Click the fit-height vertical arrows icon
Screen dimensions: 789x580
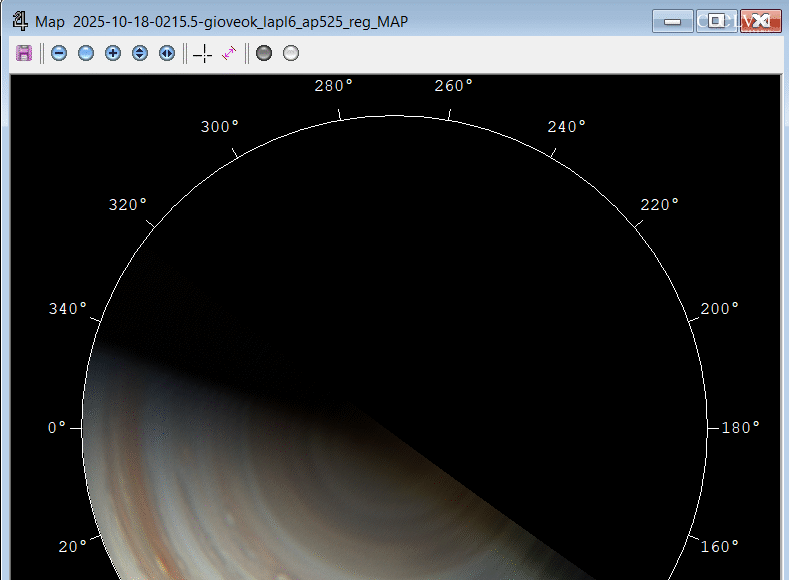[x=140, y=53]
